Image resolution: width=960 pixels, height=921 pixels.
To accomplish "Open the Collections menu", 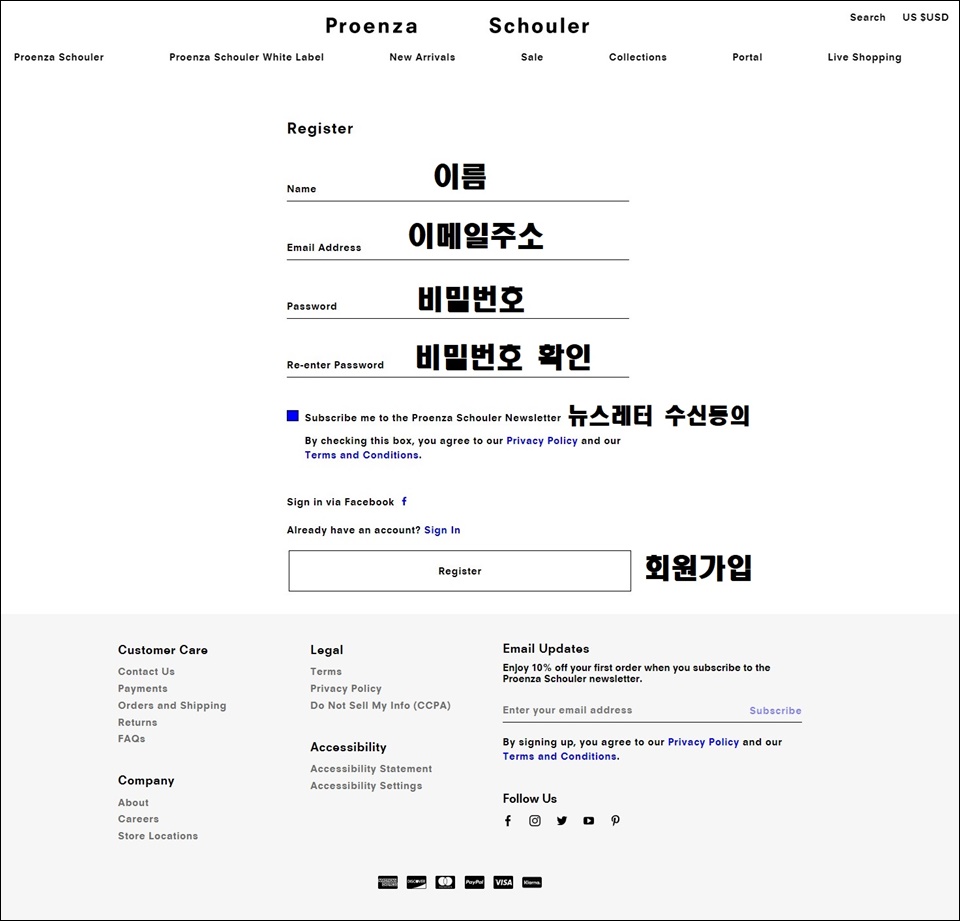I will [x=637, y=57].
